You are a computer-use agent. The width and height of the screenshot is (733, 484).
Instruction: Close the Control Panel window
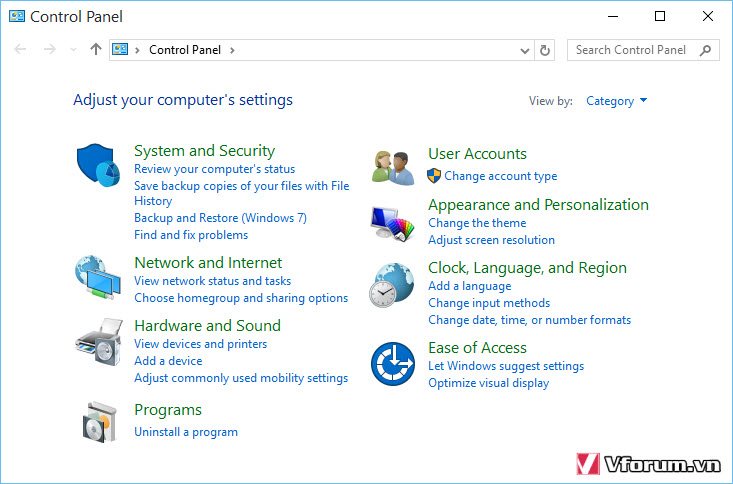coord(707,16)
